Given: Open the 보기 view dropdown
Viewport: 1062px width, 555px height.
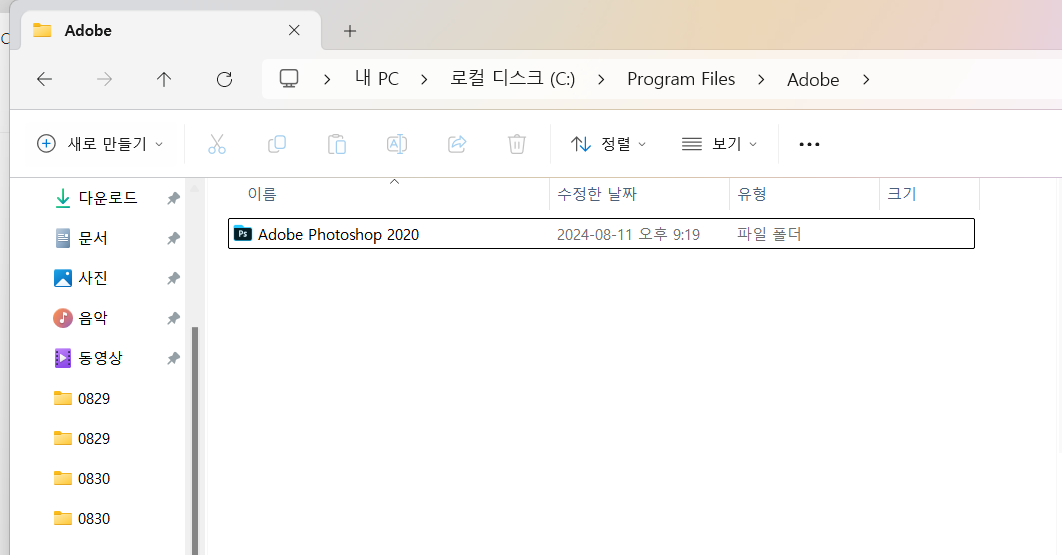Looking at the screenshot, I should pyautogui.click(x=719, y=144).
